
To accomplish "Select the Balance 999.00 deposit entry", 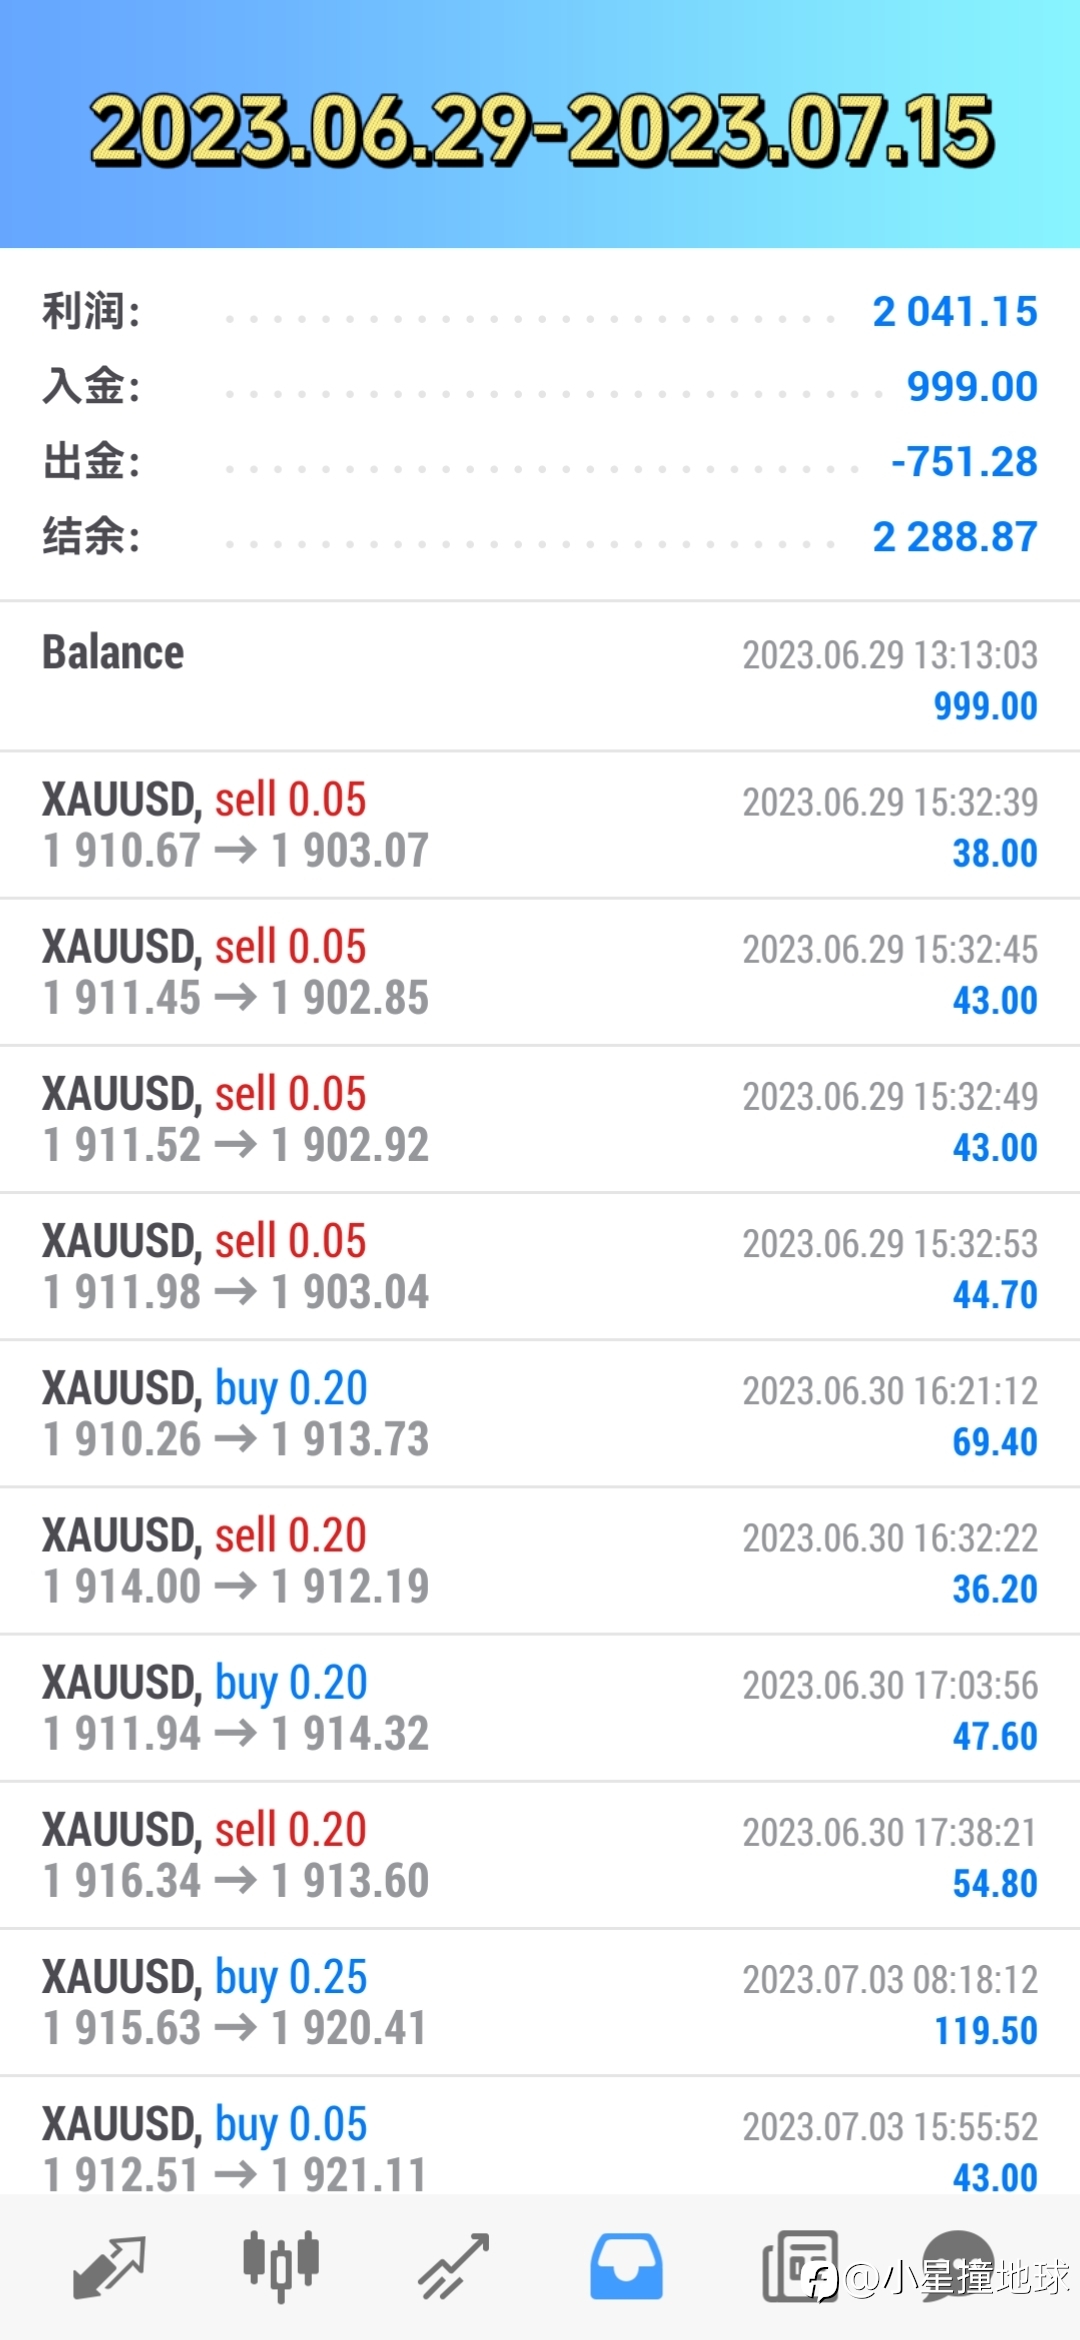I will tap(540, 677).
